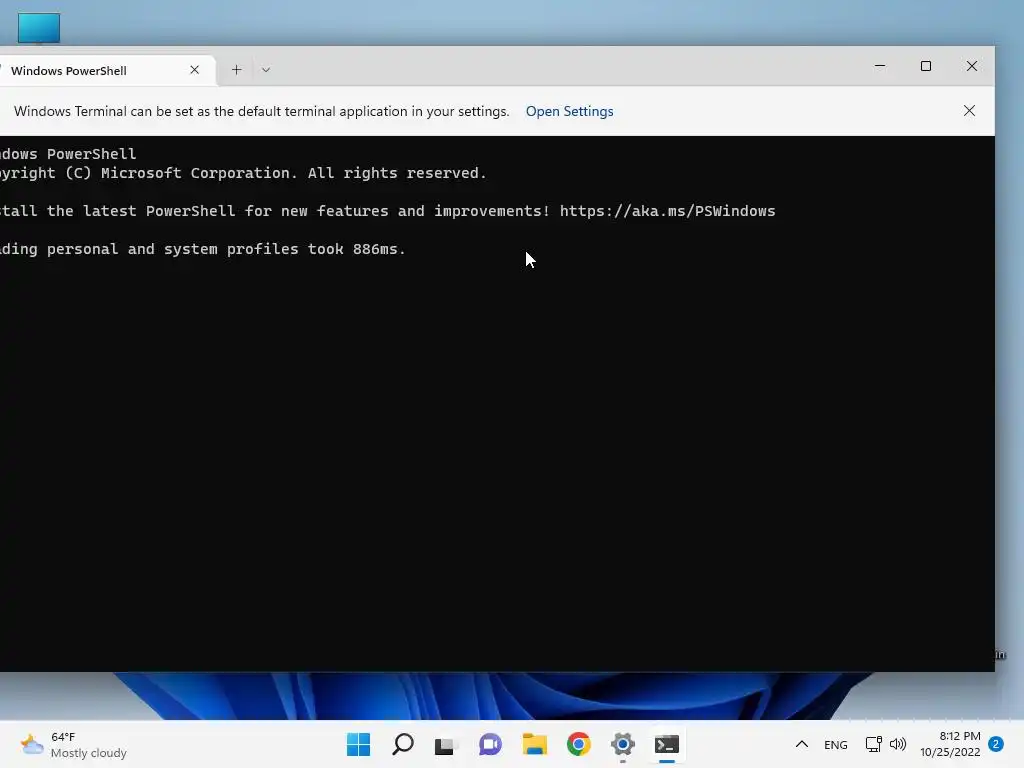Click the https://aka.ms/PSWindows URL text

[x=667, y=211]
